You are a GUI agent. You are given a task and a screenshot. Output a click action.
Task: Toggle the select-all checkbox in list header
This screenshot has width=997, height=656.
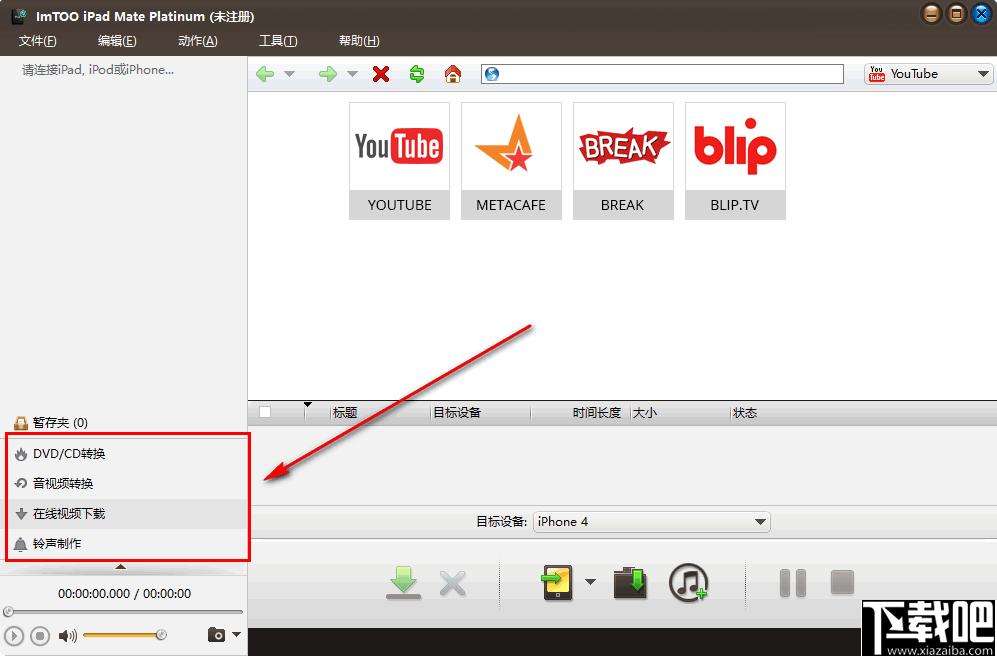265,412
